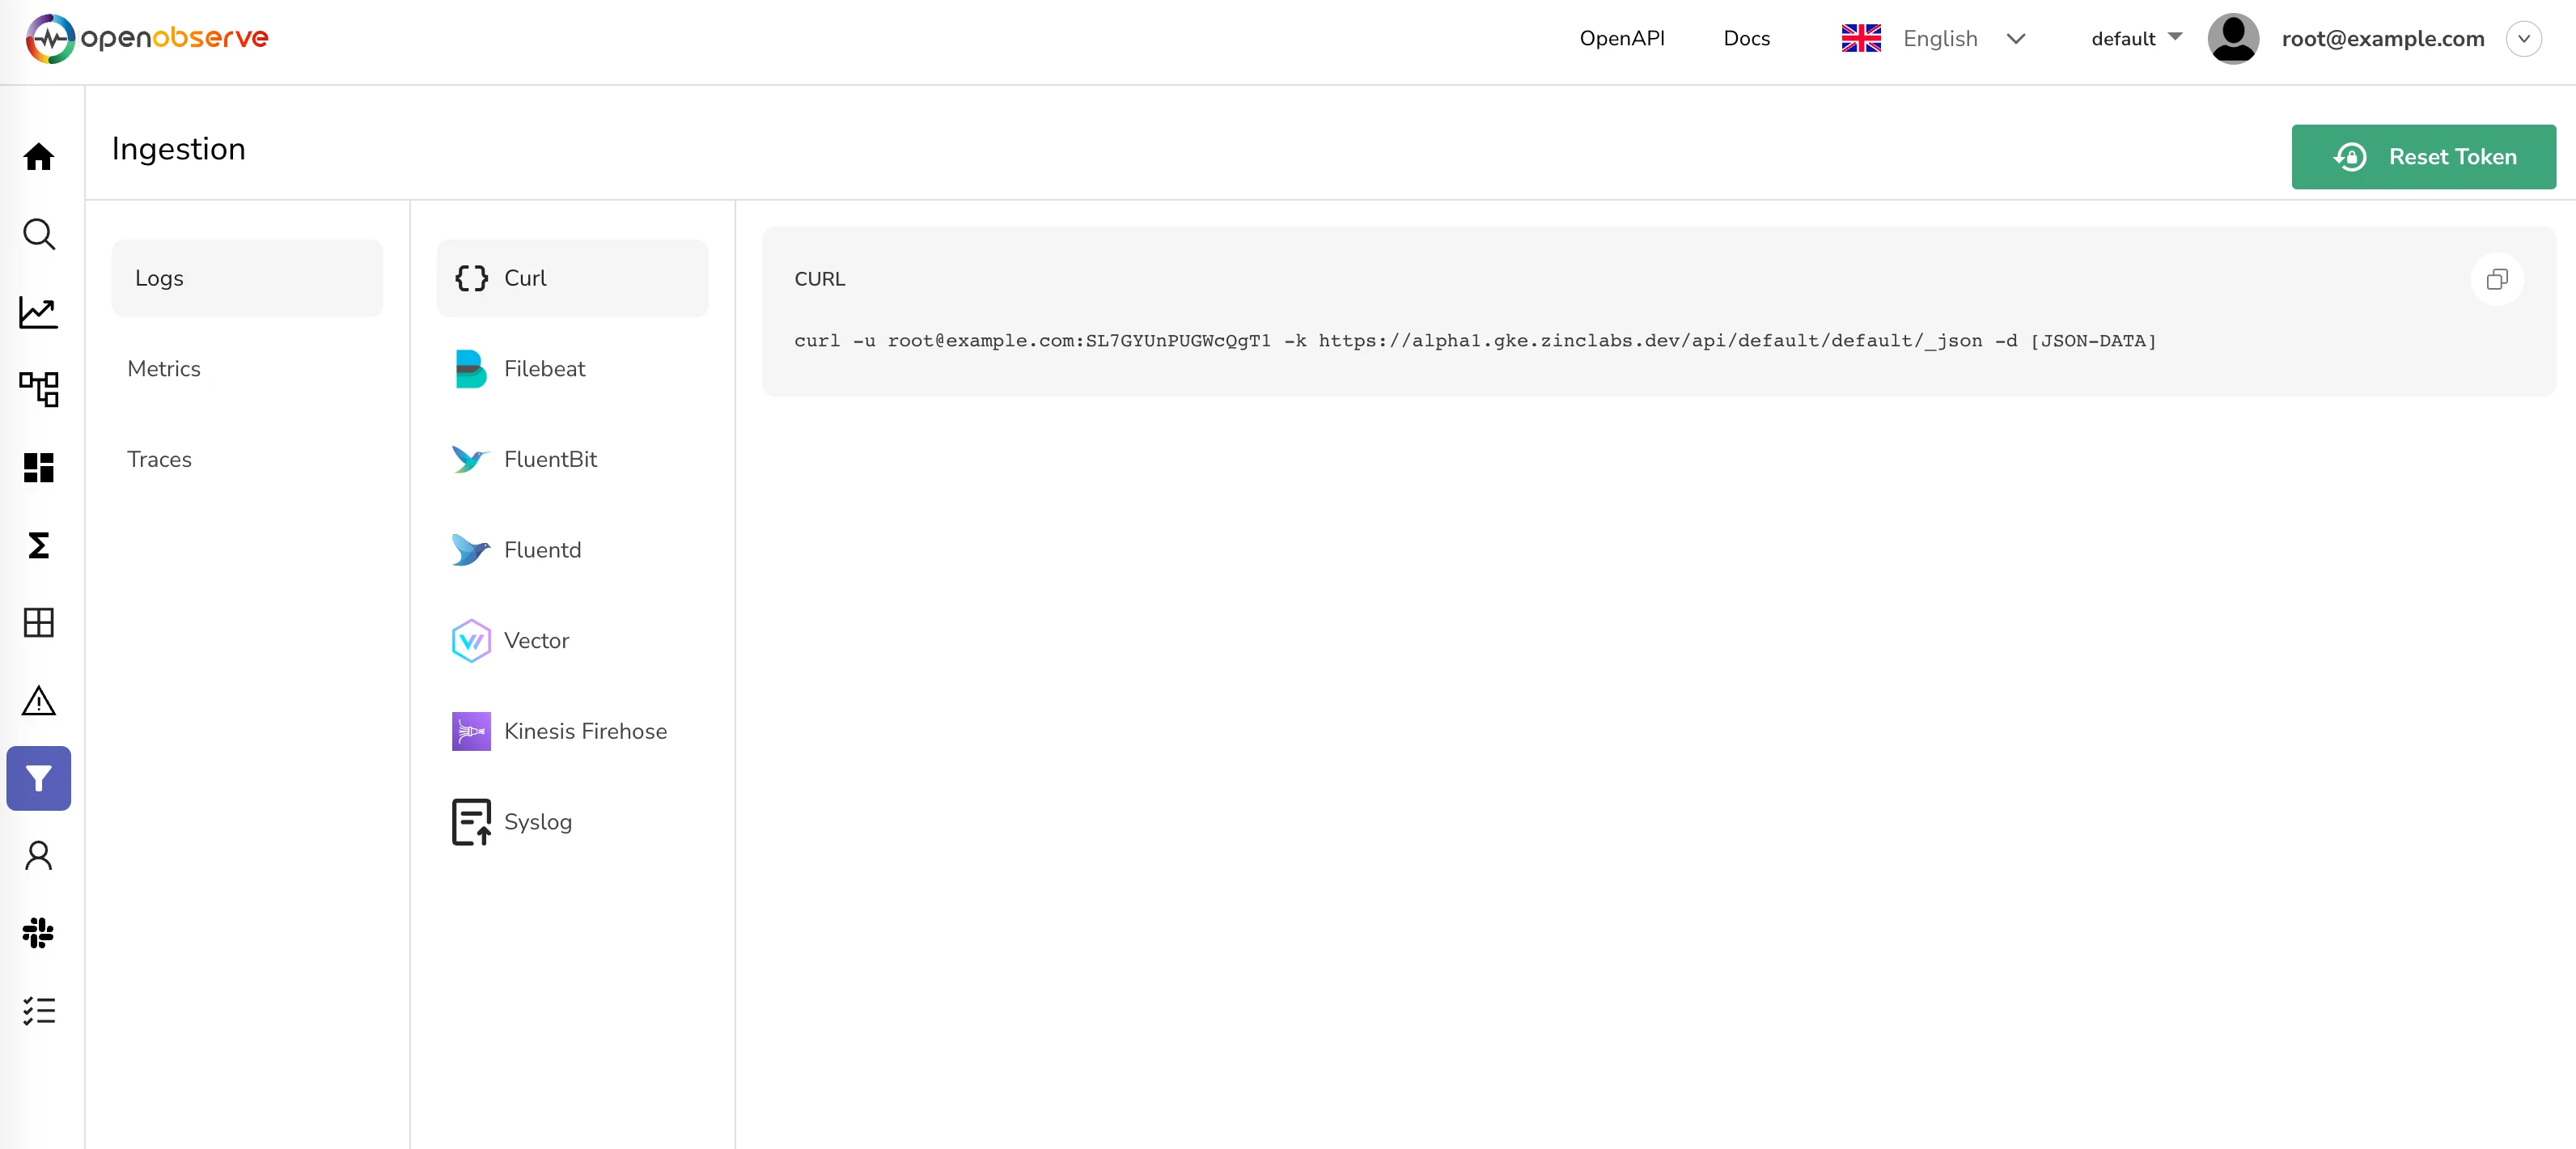Expand the user account menu chevron
Screen dimensions: 2576x1149
point(2523,39)
